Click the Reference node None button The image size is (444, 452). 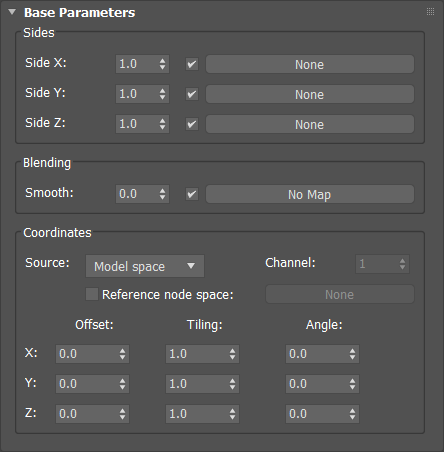tap(340, 294)
